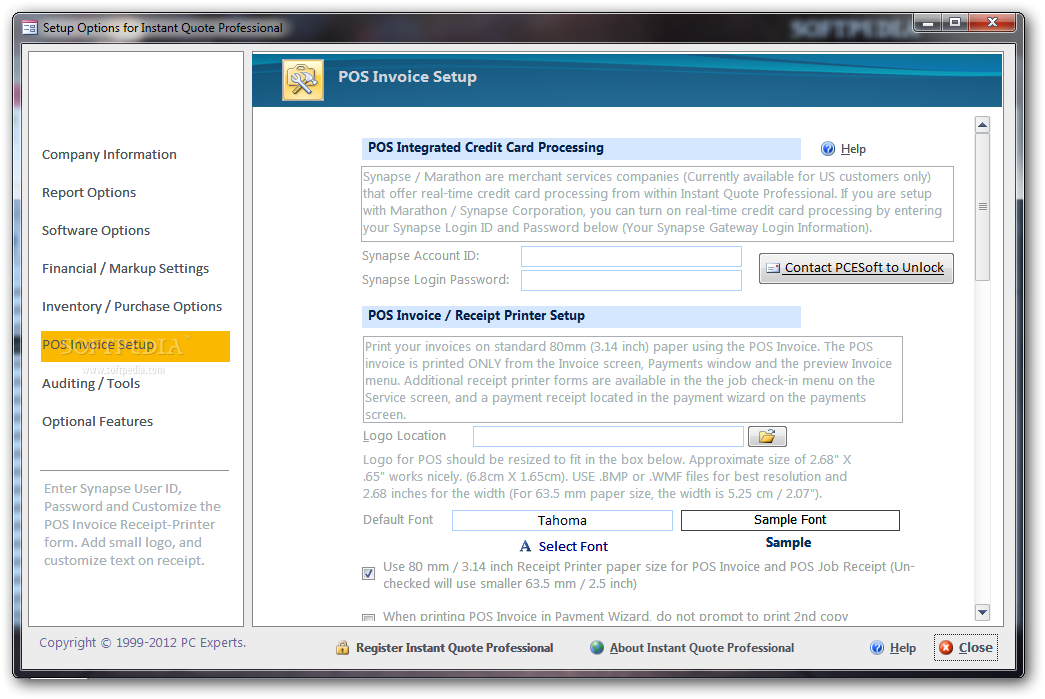Click the Synapse Account ID field

click(631, 257)
